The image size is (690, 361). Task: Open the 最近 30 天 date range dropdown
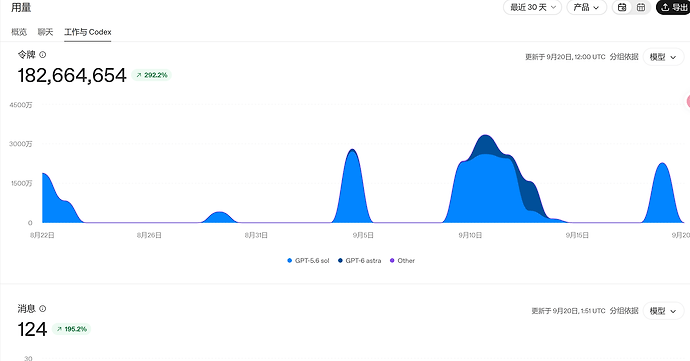click(532, 7)
